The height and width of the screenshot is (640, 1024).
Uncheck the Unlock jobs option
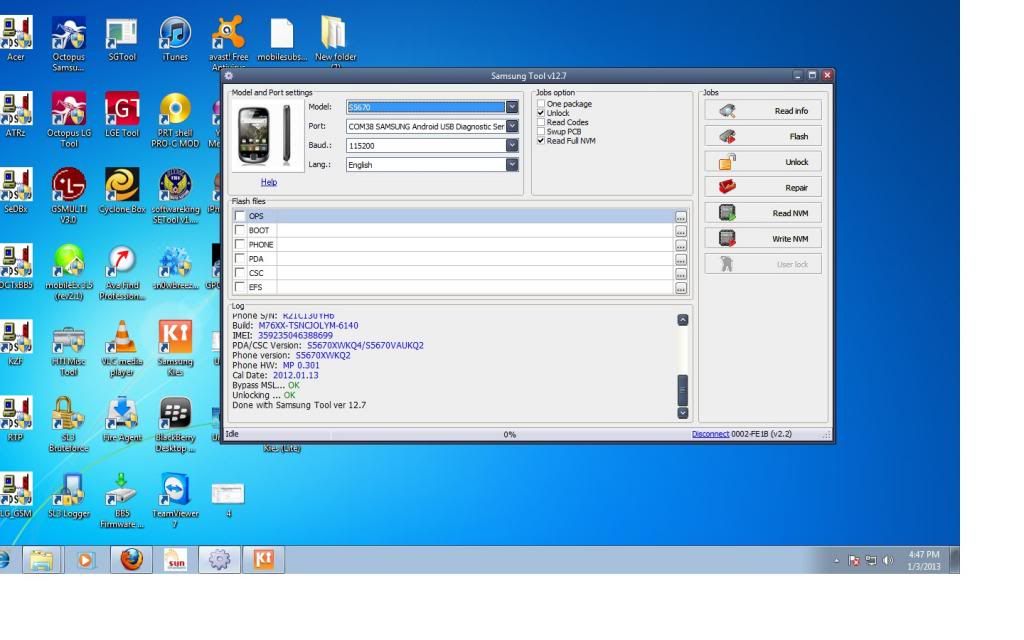(541, 112)
